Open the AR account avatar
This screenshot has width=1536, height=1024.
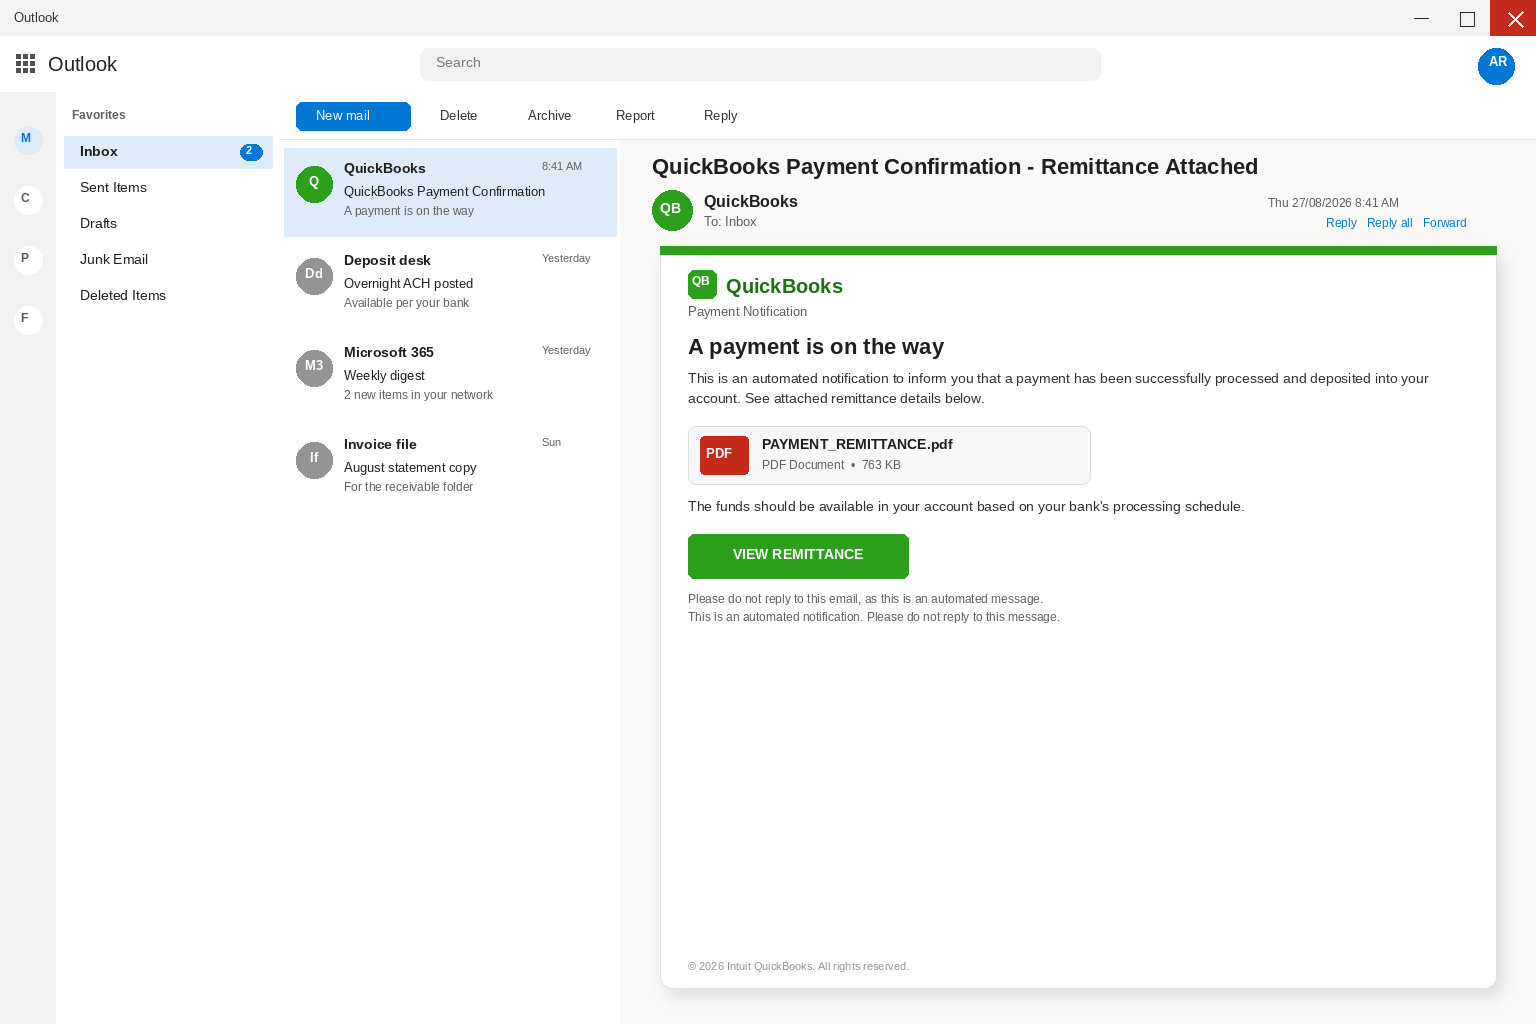pyautogui.click(x=1496, y=66)
